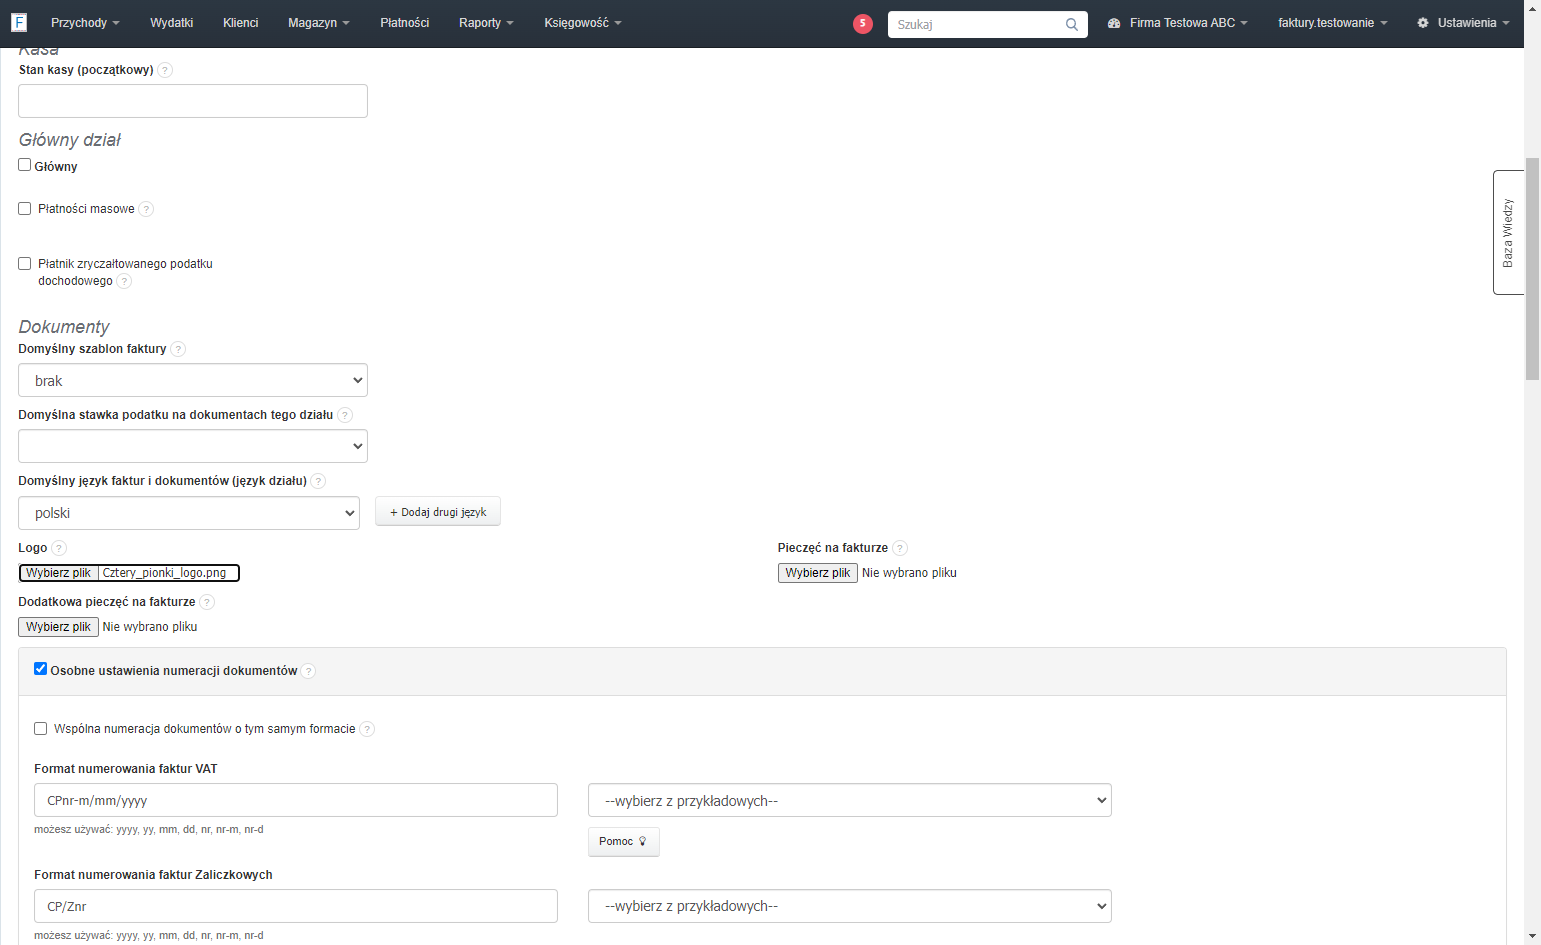The image size is (1541, 945).
Task: Choose file for Pieczęć na fakturze
Action: [818, 573]
